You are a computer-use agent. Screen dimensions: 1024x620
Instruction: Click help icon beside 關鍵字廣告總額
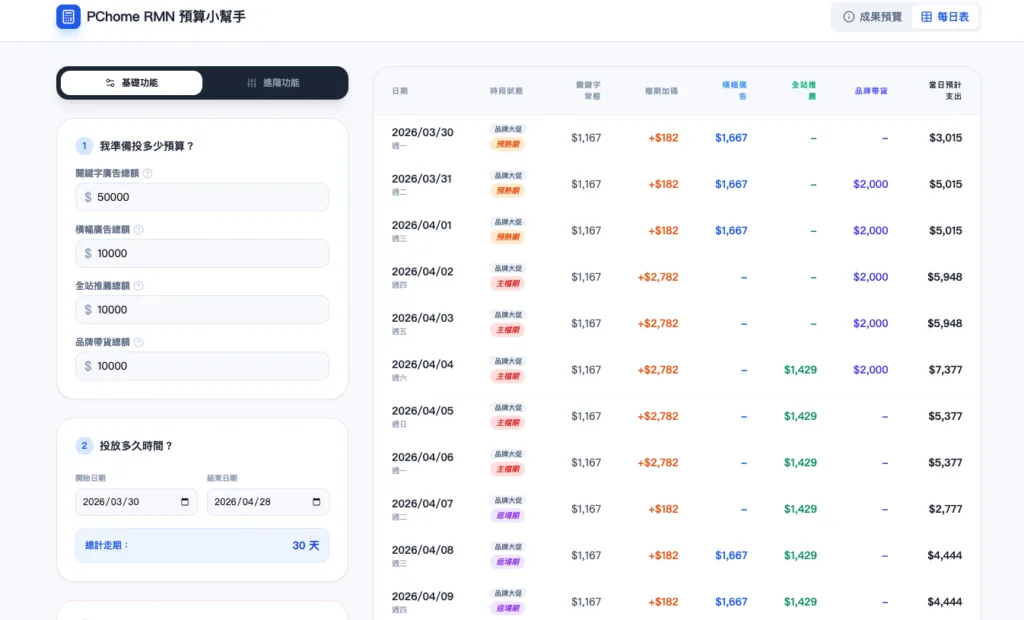tap(148, 173)
